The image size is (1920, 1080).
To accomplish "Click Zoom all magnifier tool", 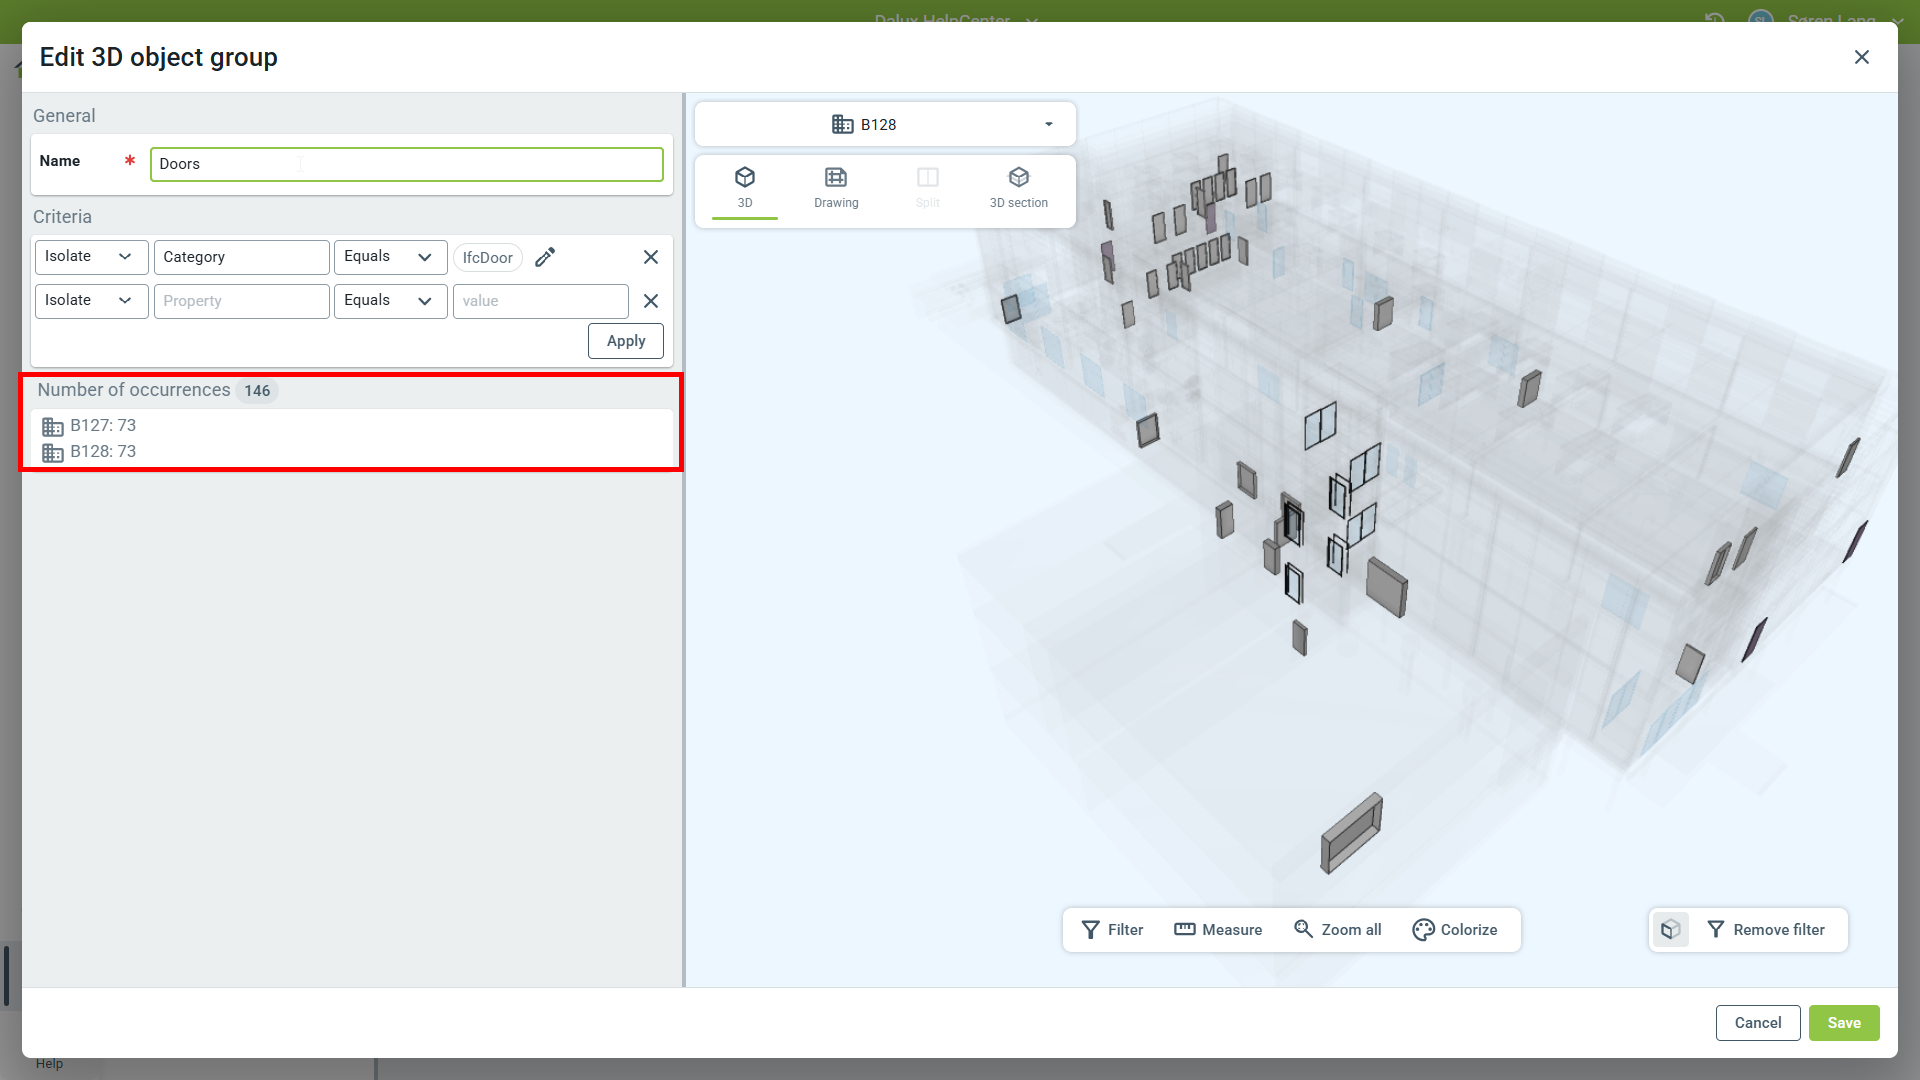I will pos(1337,930).
